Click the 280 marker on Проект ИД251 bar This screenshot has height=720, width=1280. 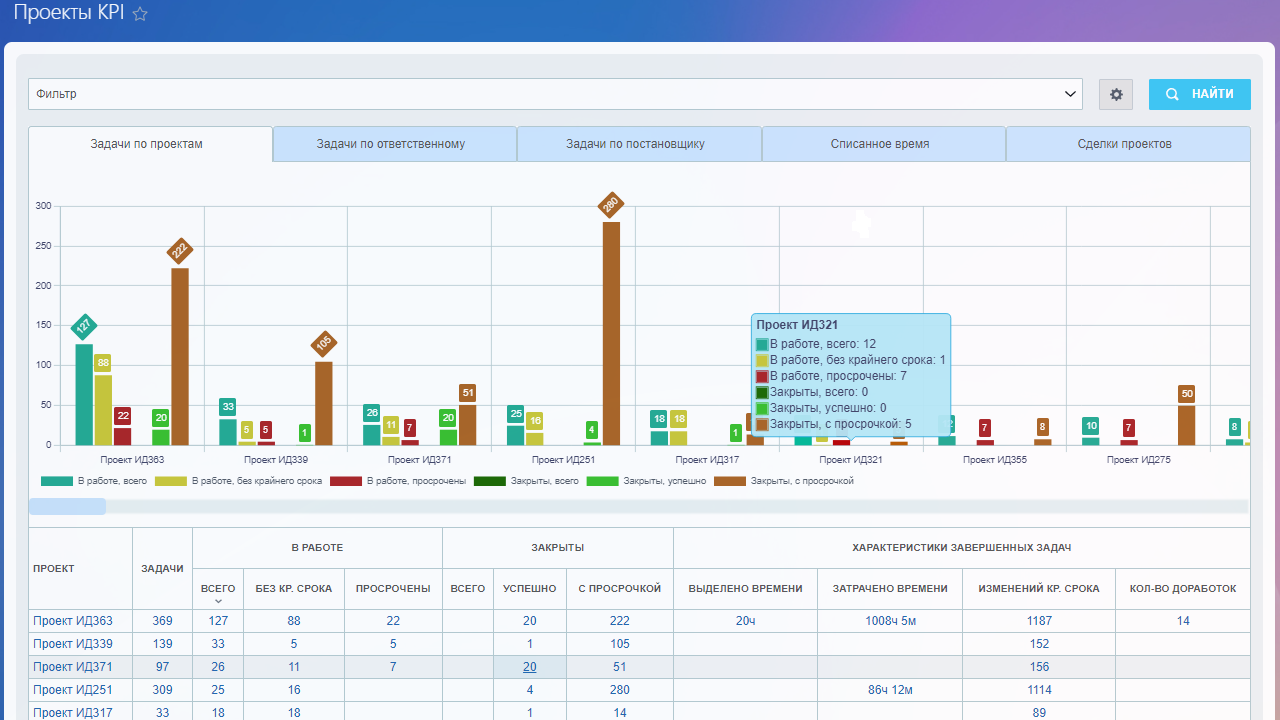pyautogui.click(x=610, y=205)
